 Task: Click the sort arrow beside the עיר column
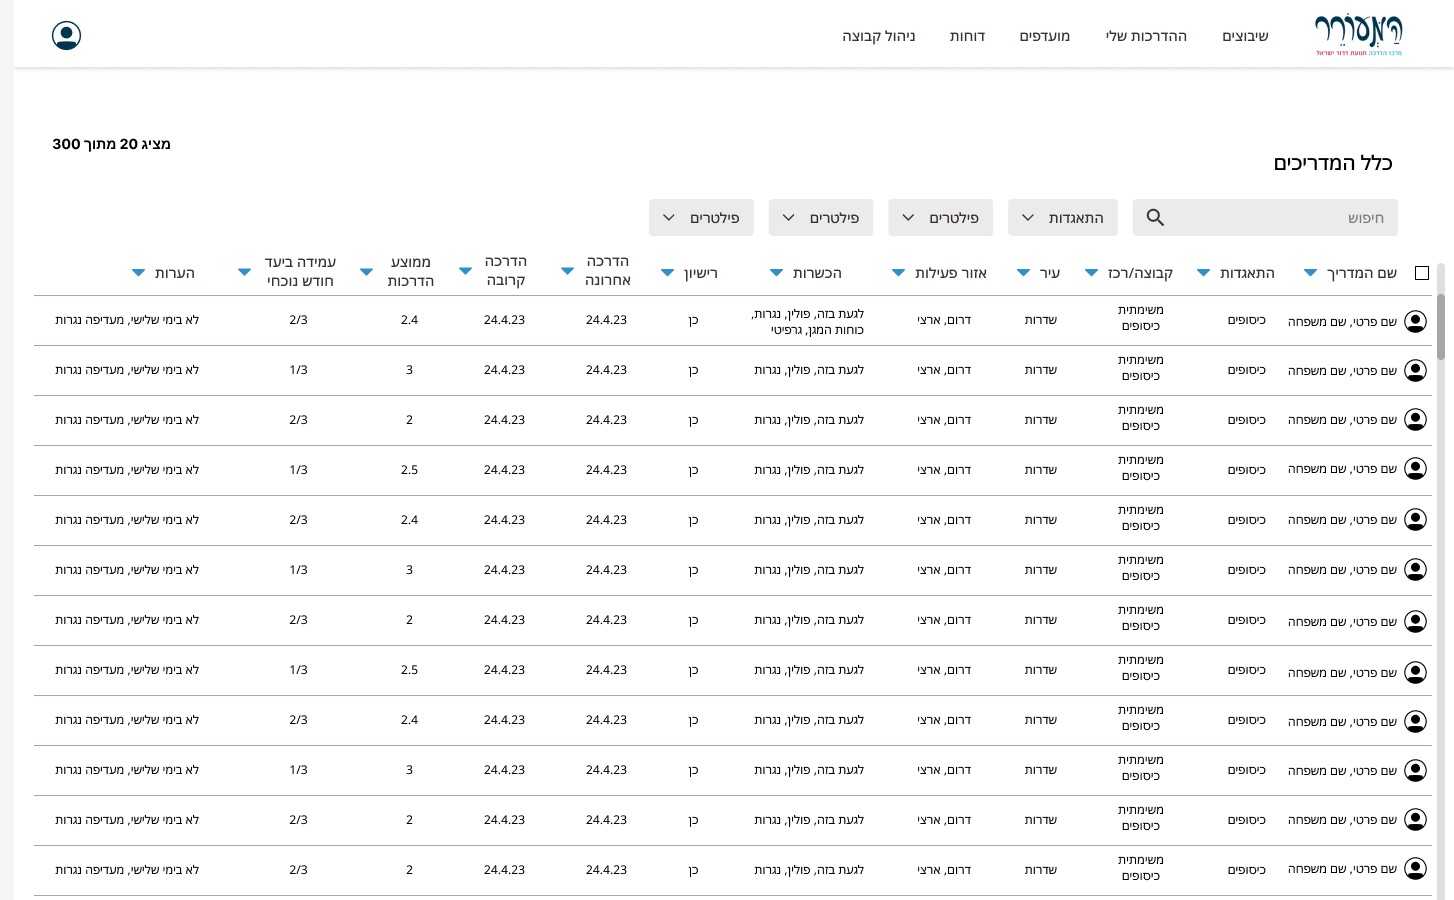click(1023, 273)
